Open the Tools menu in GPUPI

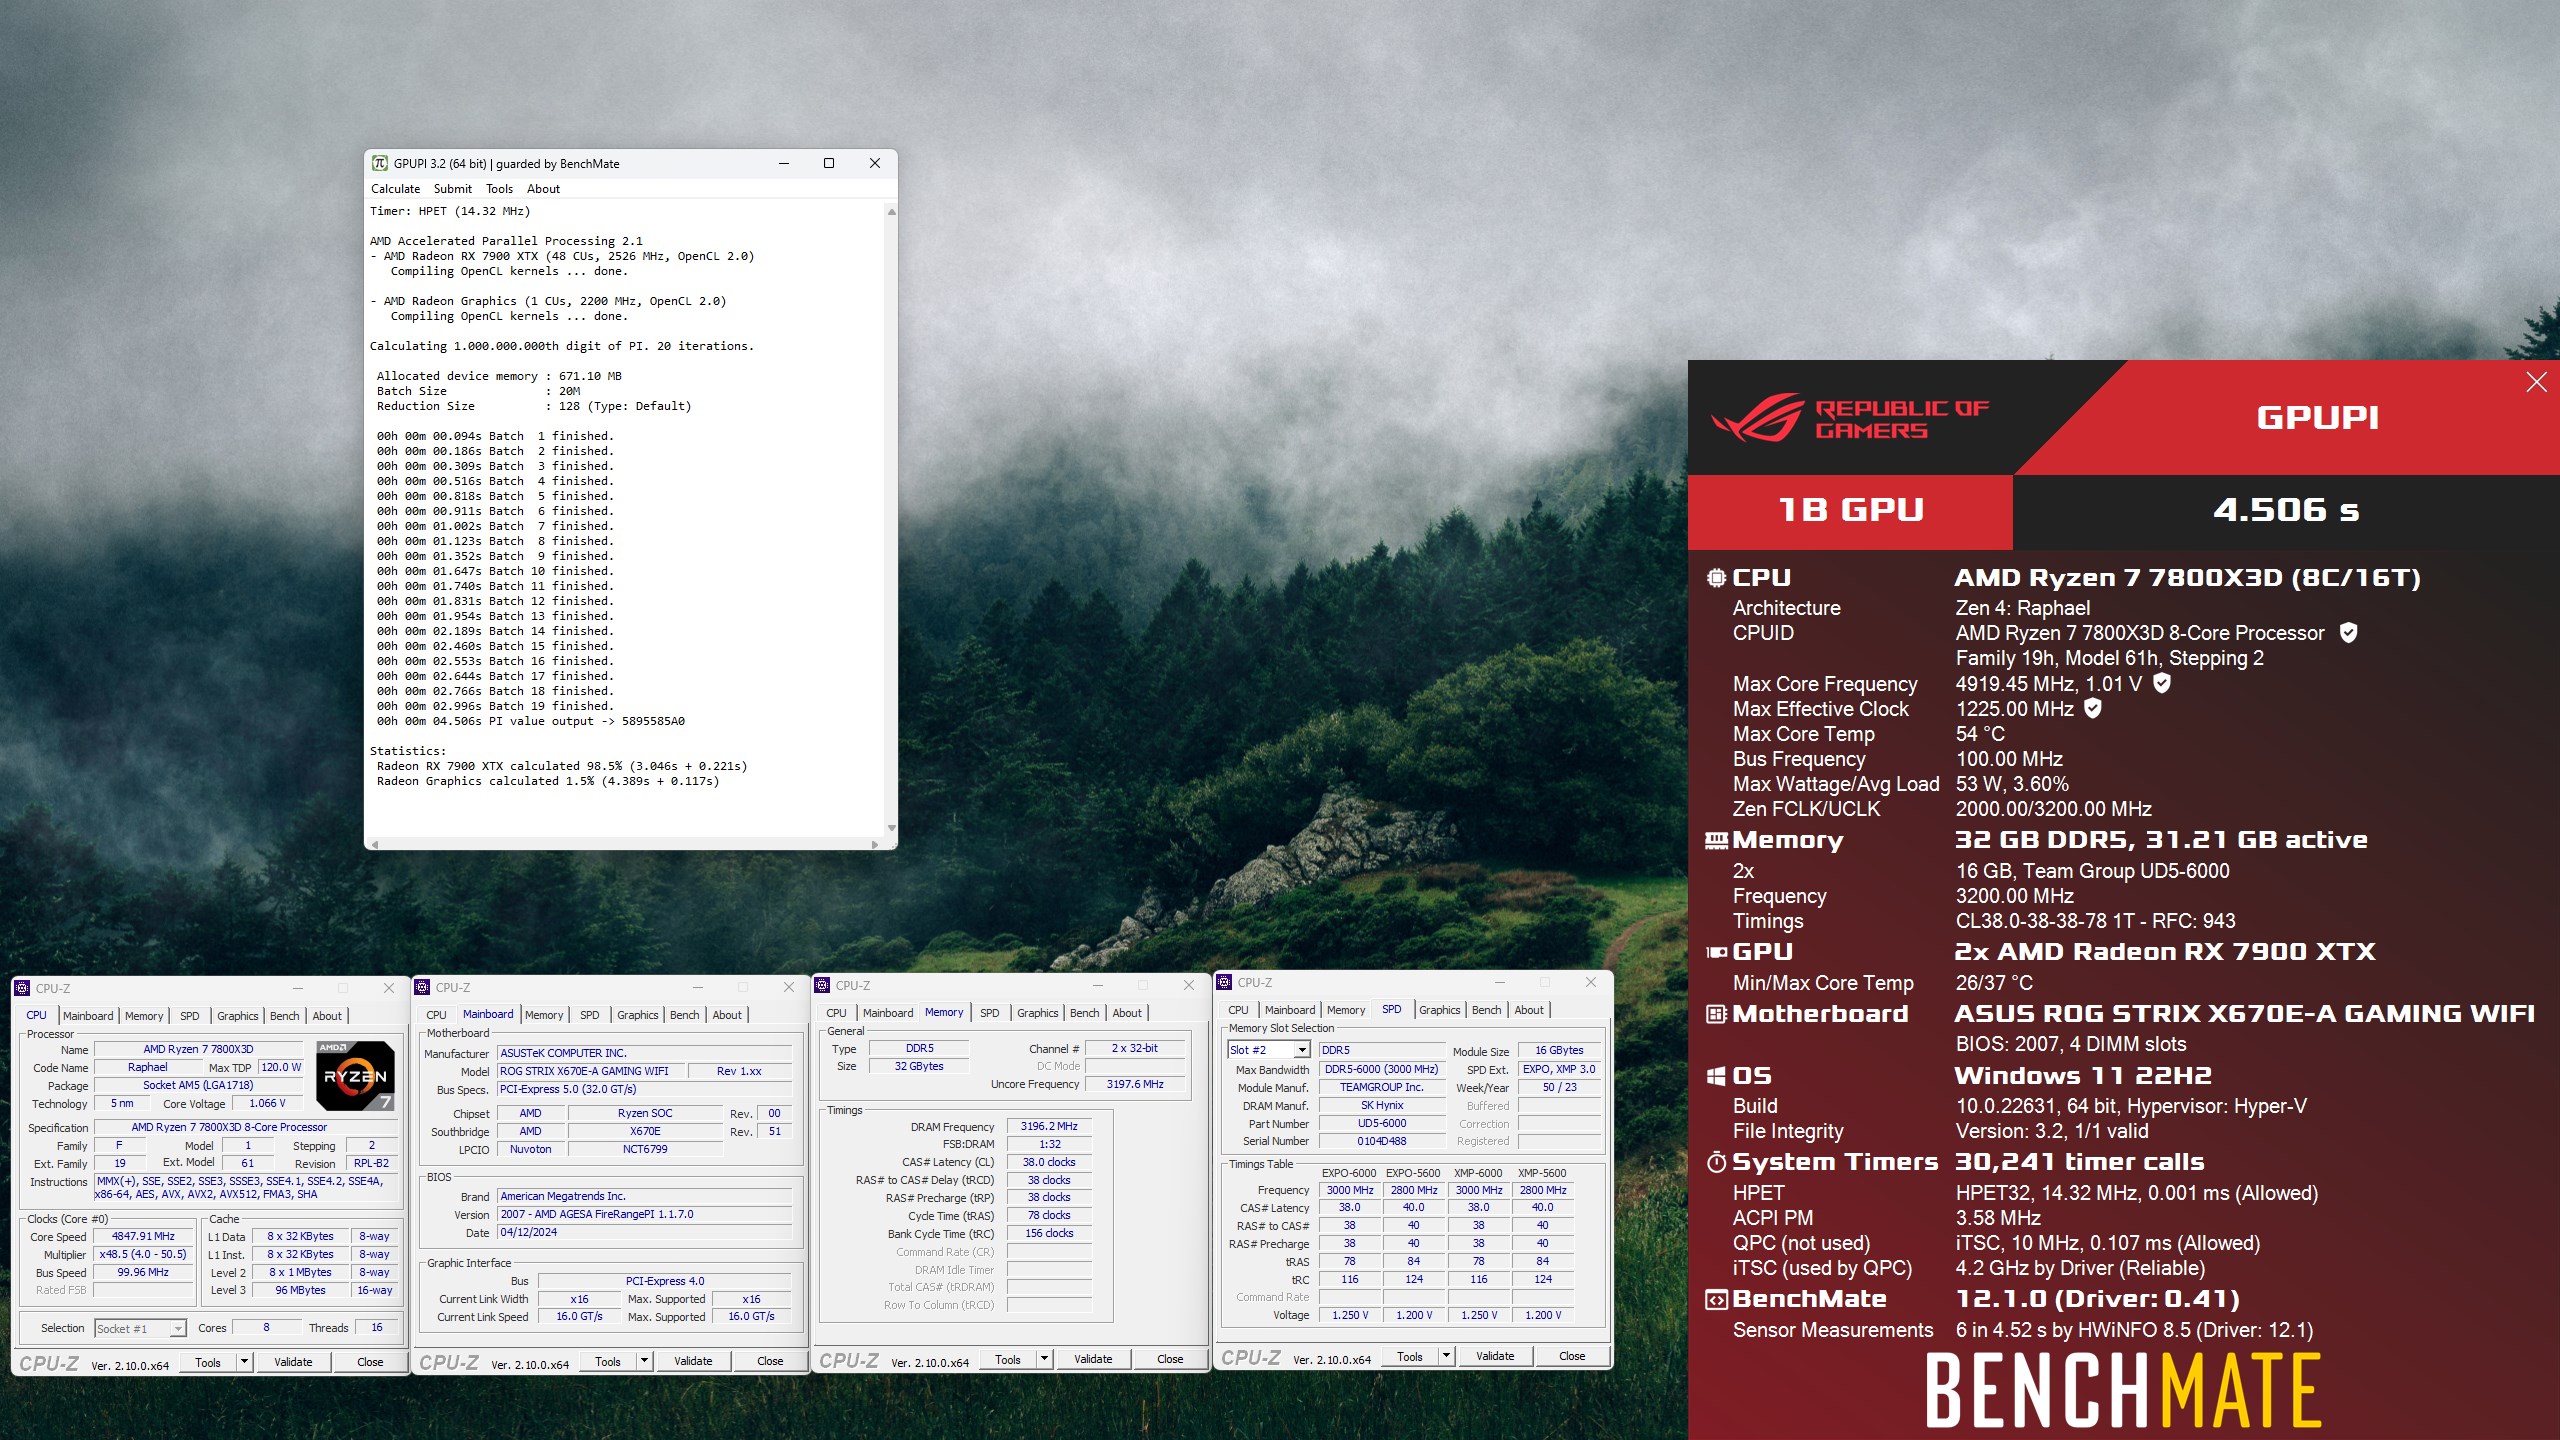click(499, 189)
